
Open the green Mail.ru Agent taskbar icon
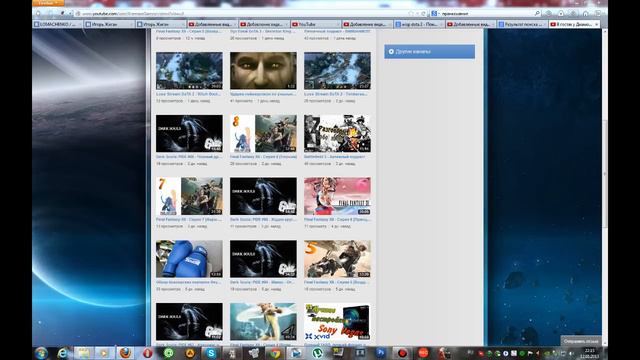pos(169,353)
